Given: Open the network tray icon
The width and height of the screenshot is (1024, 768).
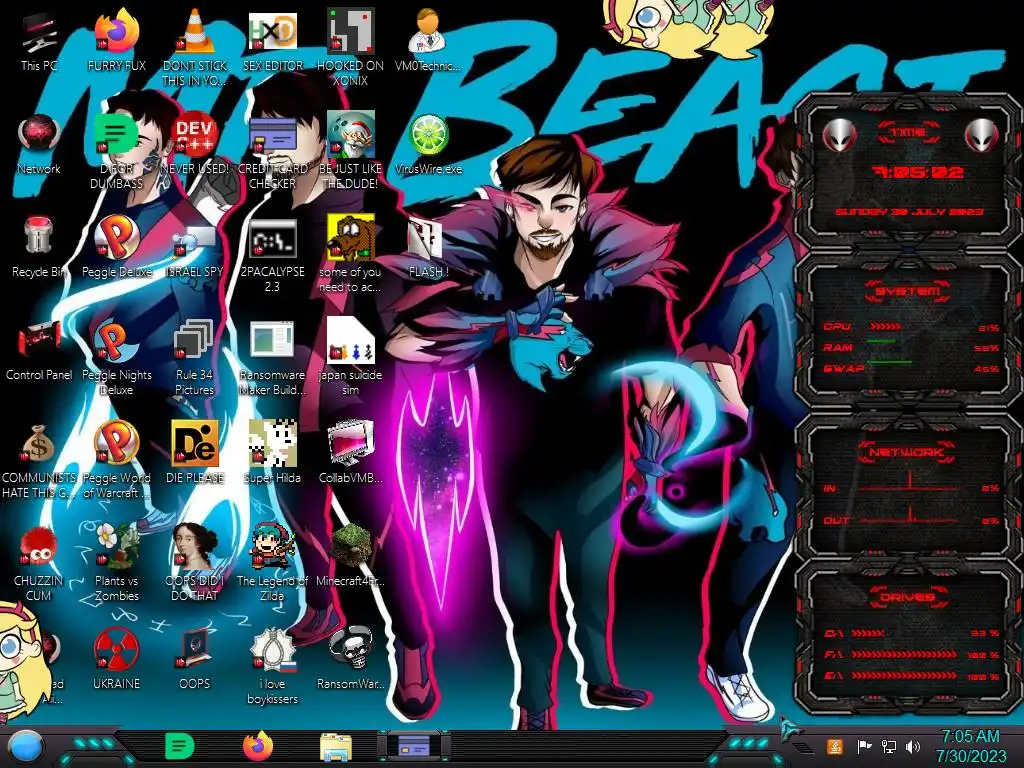Looking at the screenshot, I should [x=888, y=746].
